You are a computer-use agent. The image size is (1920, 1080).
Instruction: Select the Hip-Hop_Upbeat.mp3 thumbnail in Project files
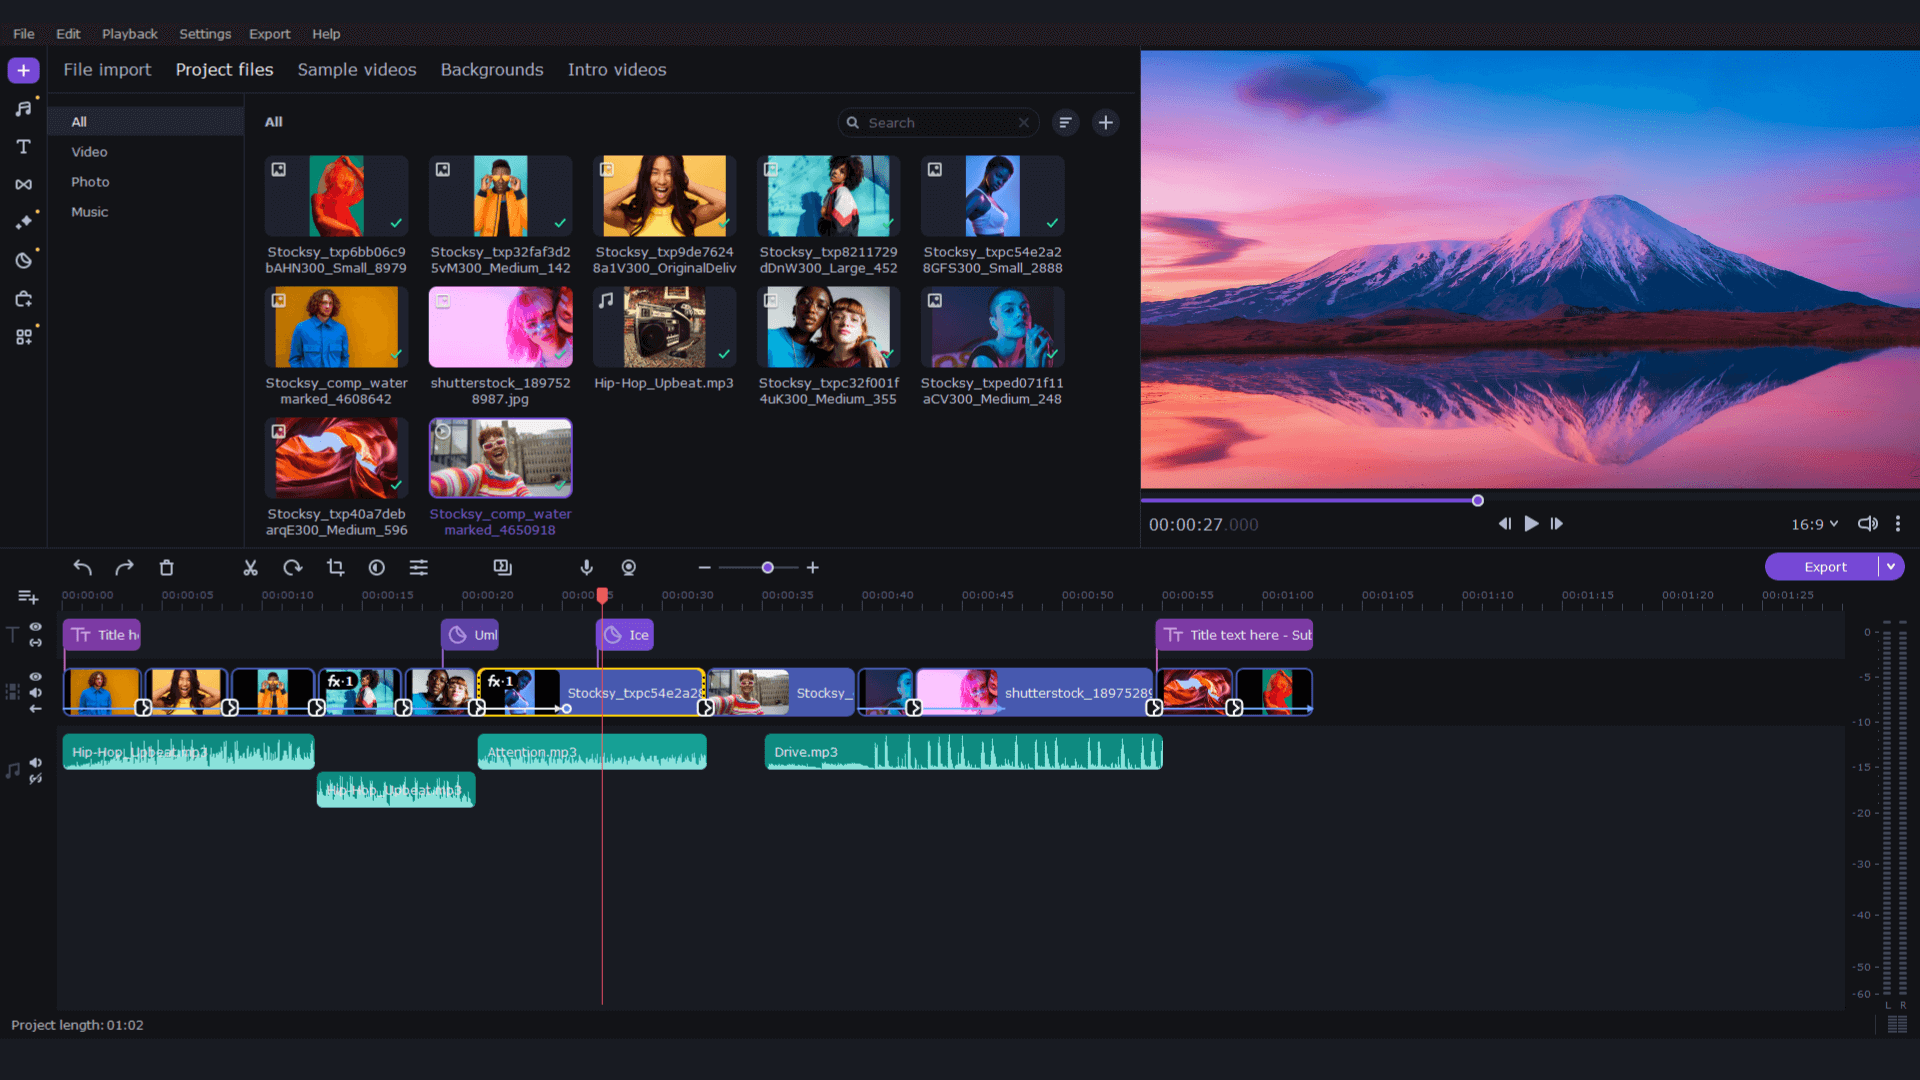(664, 327)
